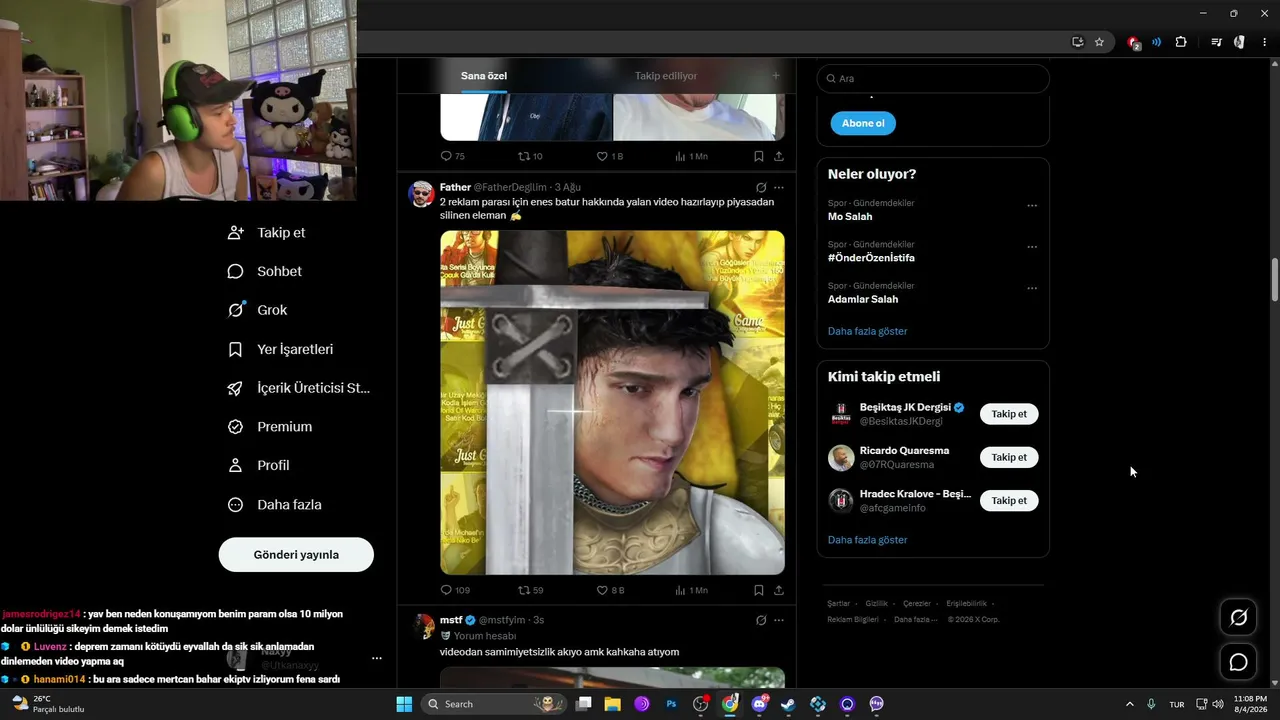Share the Father post
This screenshot has width=1280, height=720.
click(x=779, y=590)
